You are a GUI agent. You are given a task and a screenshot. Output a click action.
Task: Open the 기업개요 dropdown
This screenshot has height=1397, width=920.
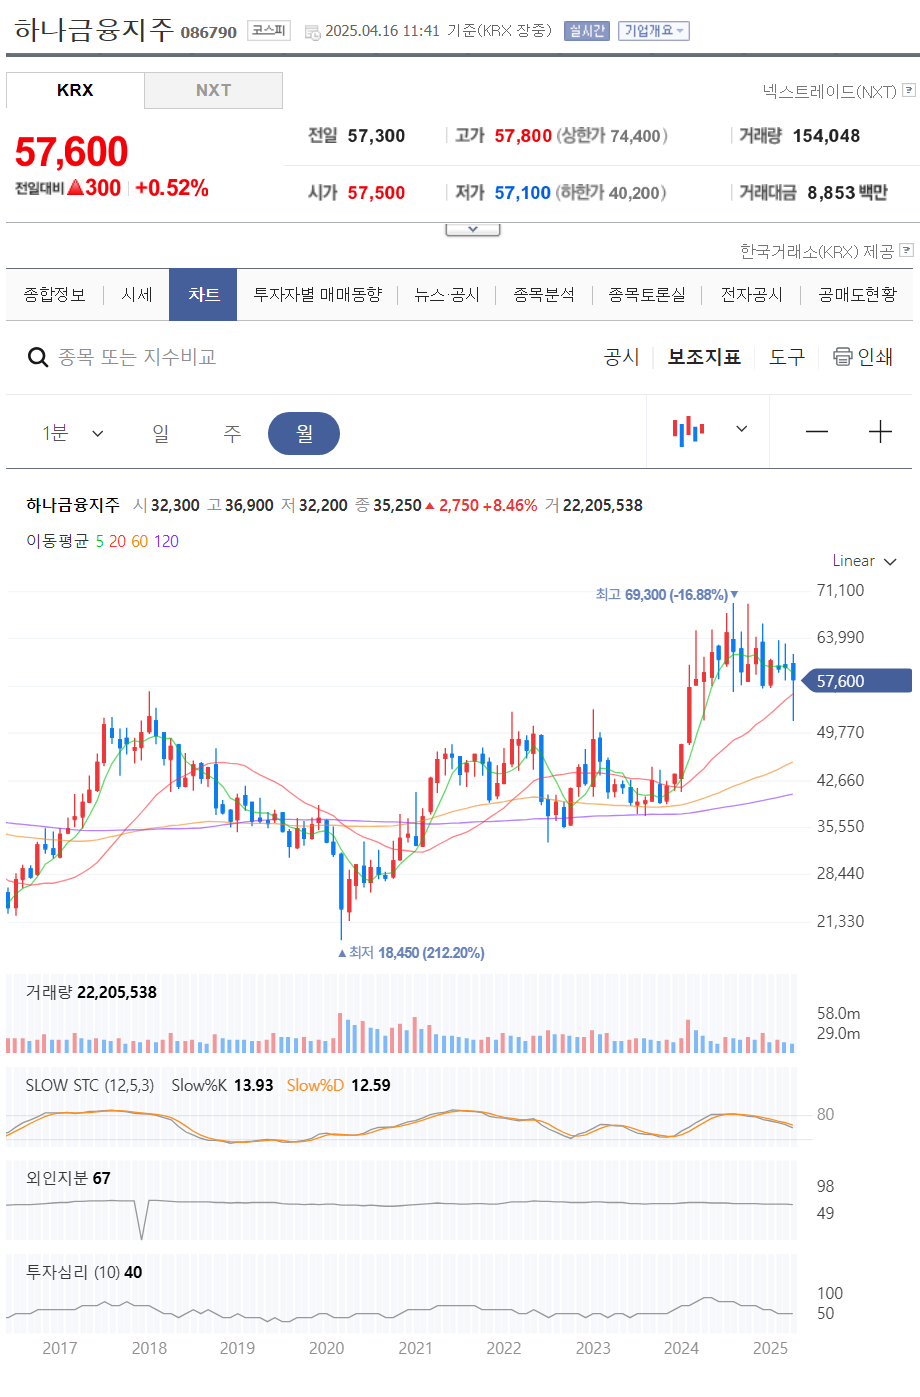[654, 31]
